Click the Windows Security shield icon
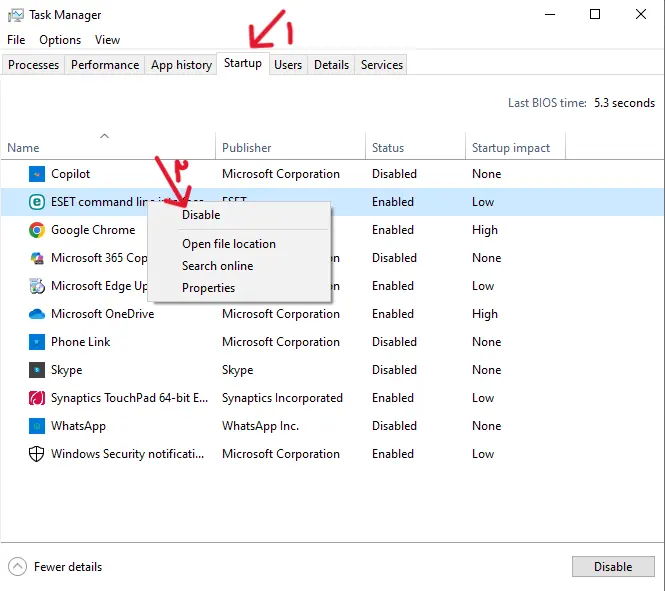The height and width of the screenshot is (591, 665). pyautogui.click(x=36, y=454)
